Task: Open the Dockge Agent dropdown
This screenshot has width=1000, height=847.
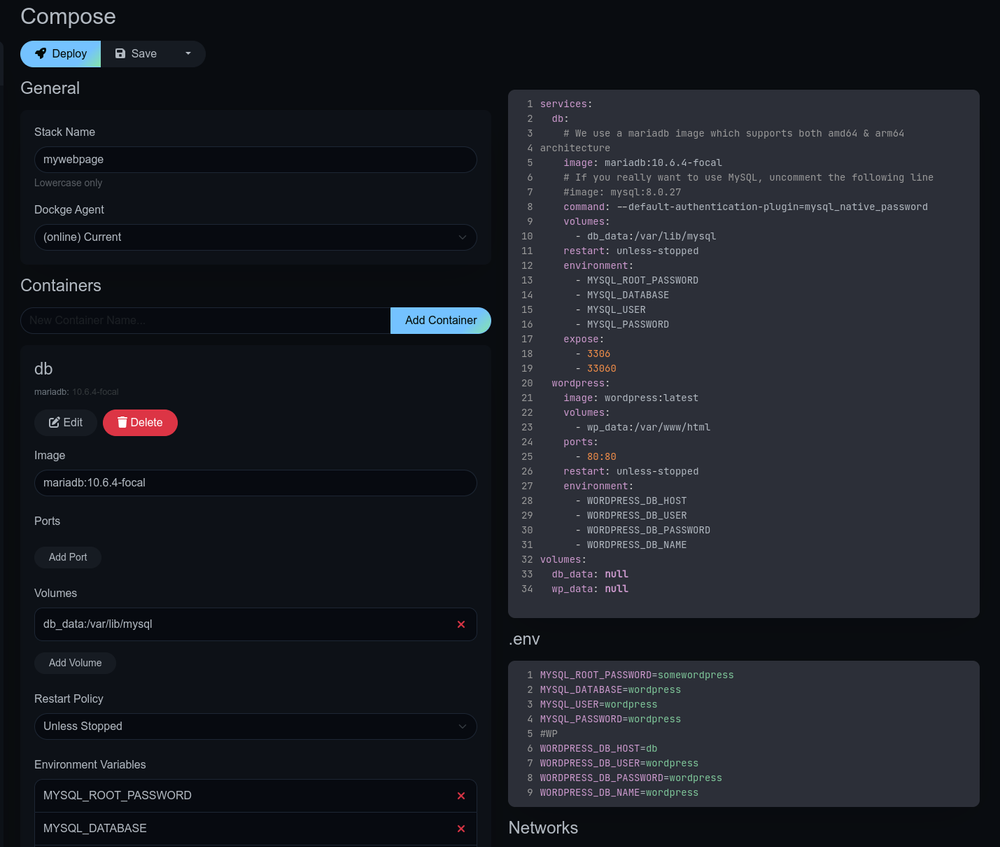Action: click(x=255, y=237)
